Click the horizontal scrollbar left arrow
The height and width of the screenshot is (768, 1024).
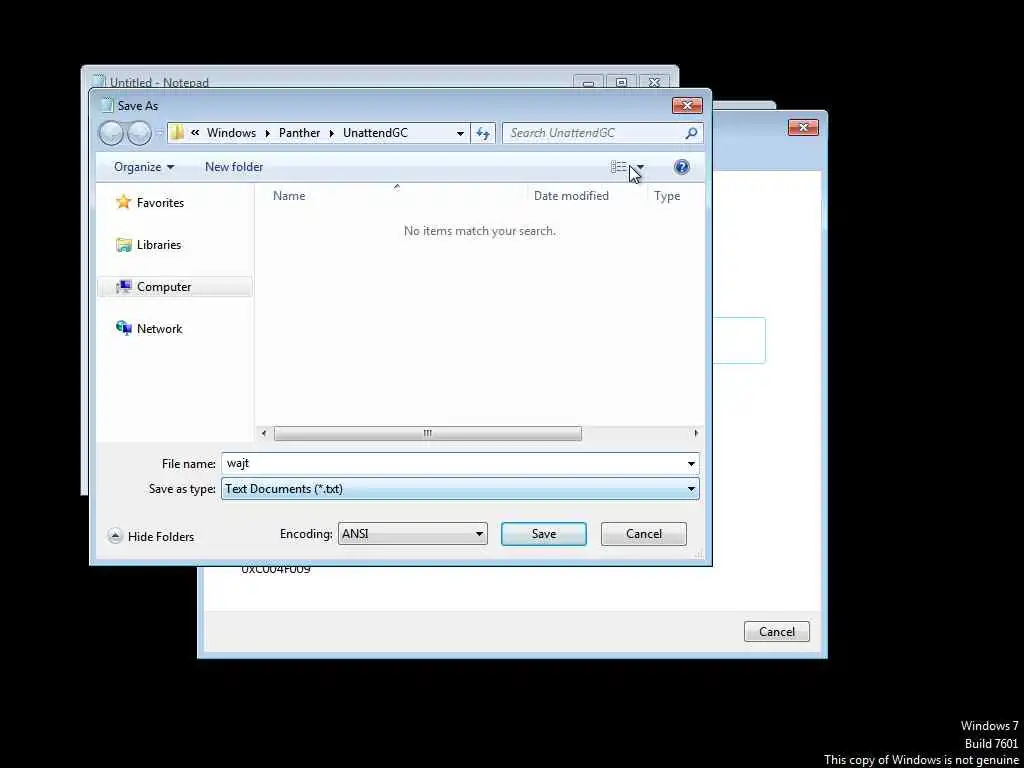264,433
